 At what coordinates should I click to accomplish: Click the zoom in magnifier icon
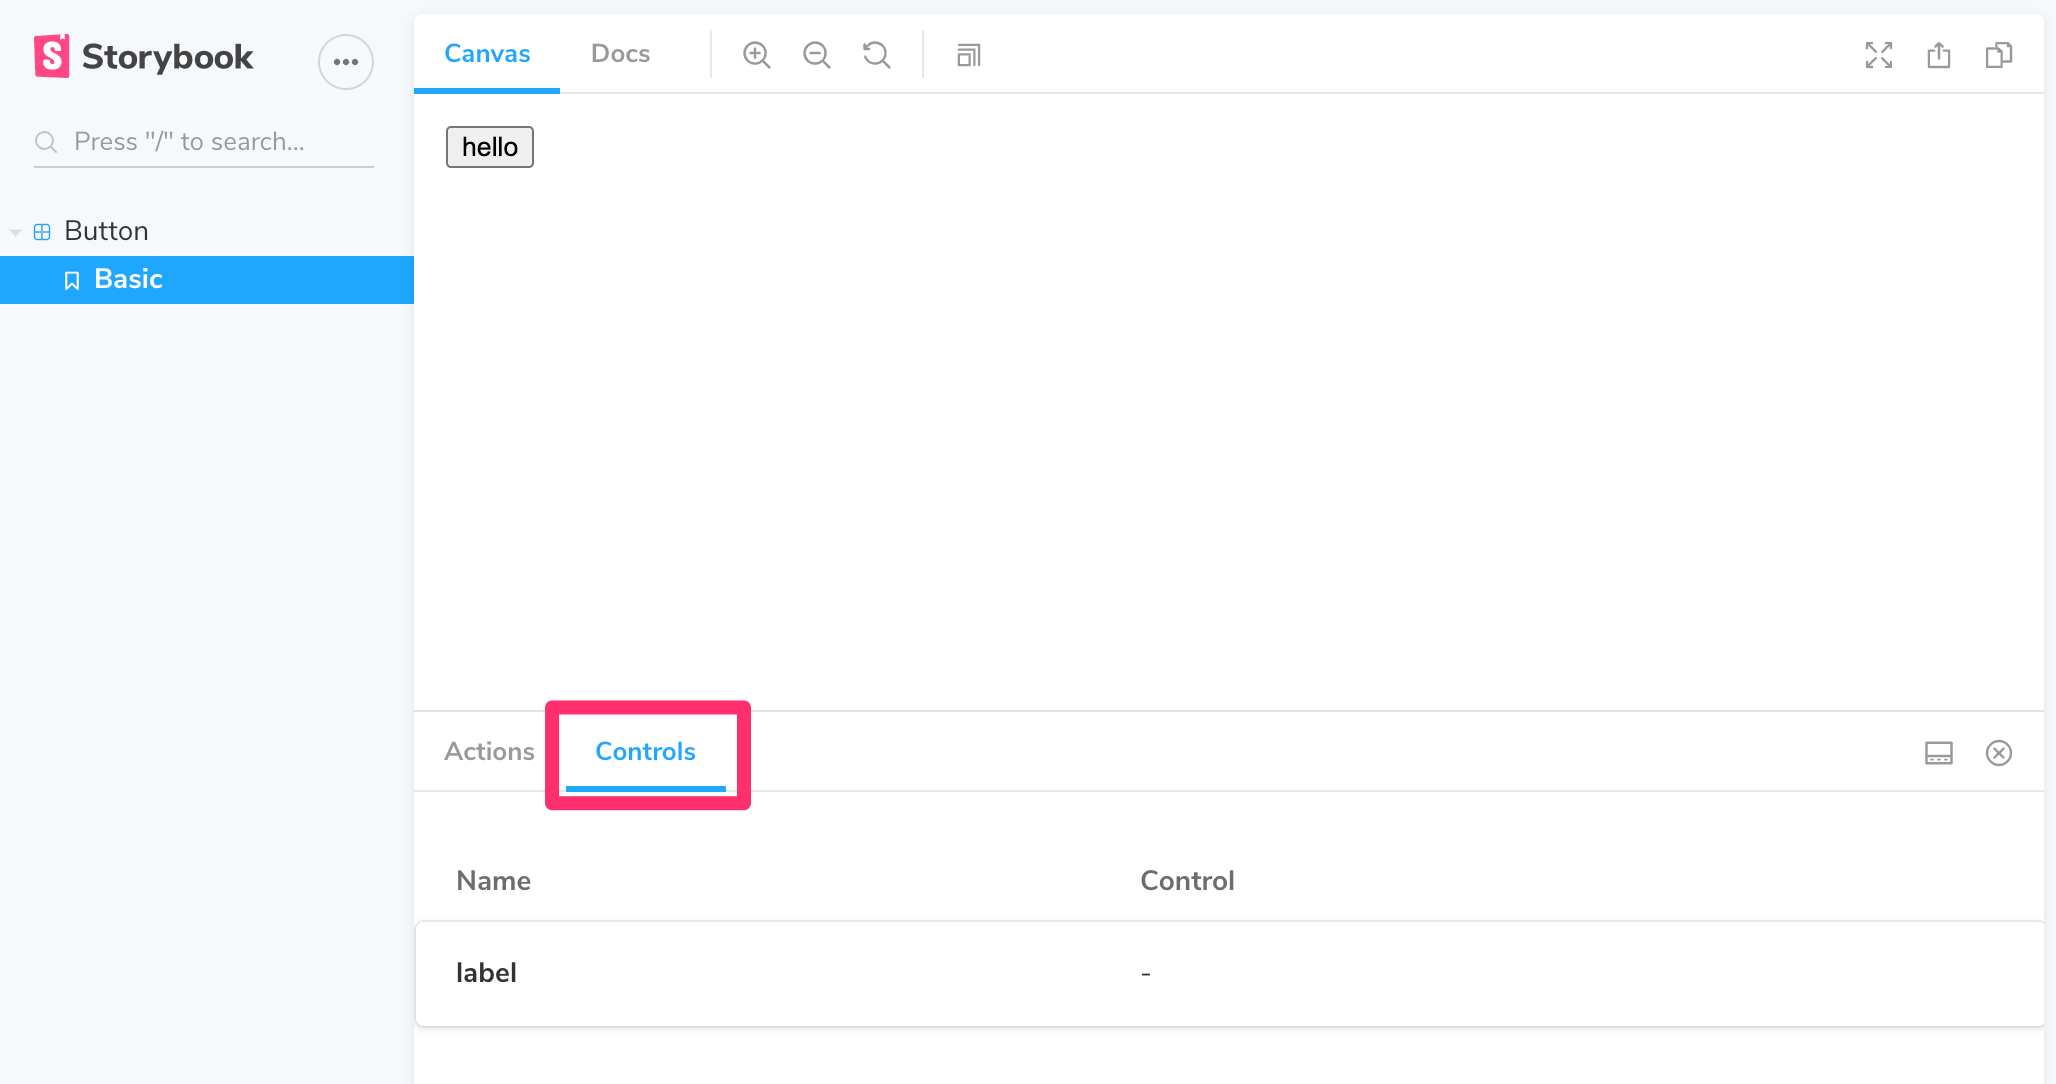[x=756, y=55]
